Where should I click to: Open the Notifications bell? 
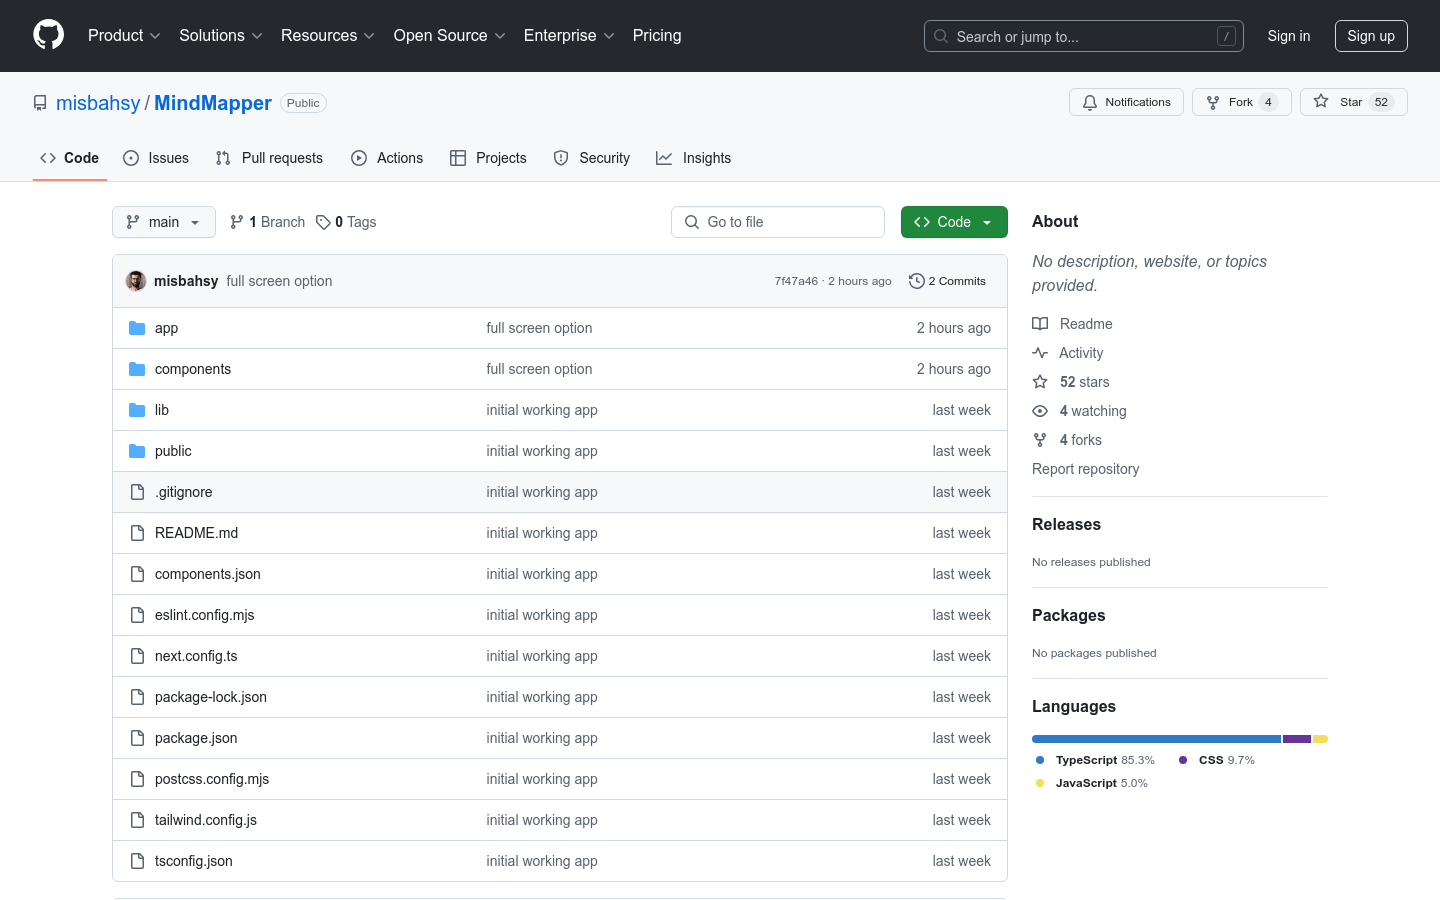[1126, 102]
